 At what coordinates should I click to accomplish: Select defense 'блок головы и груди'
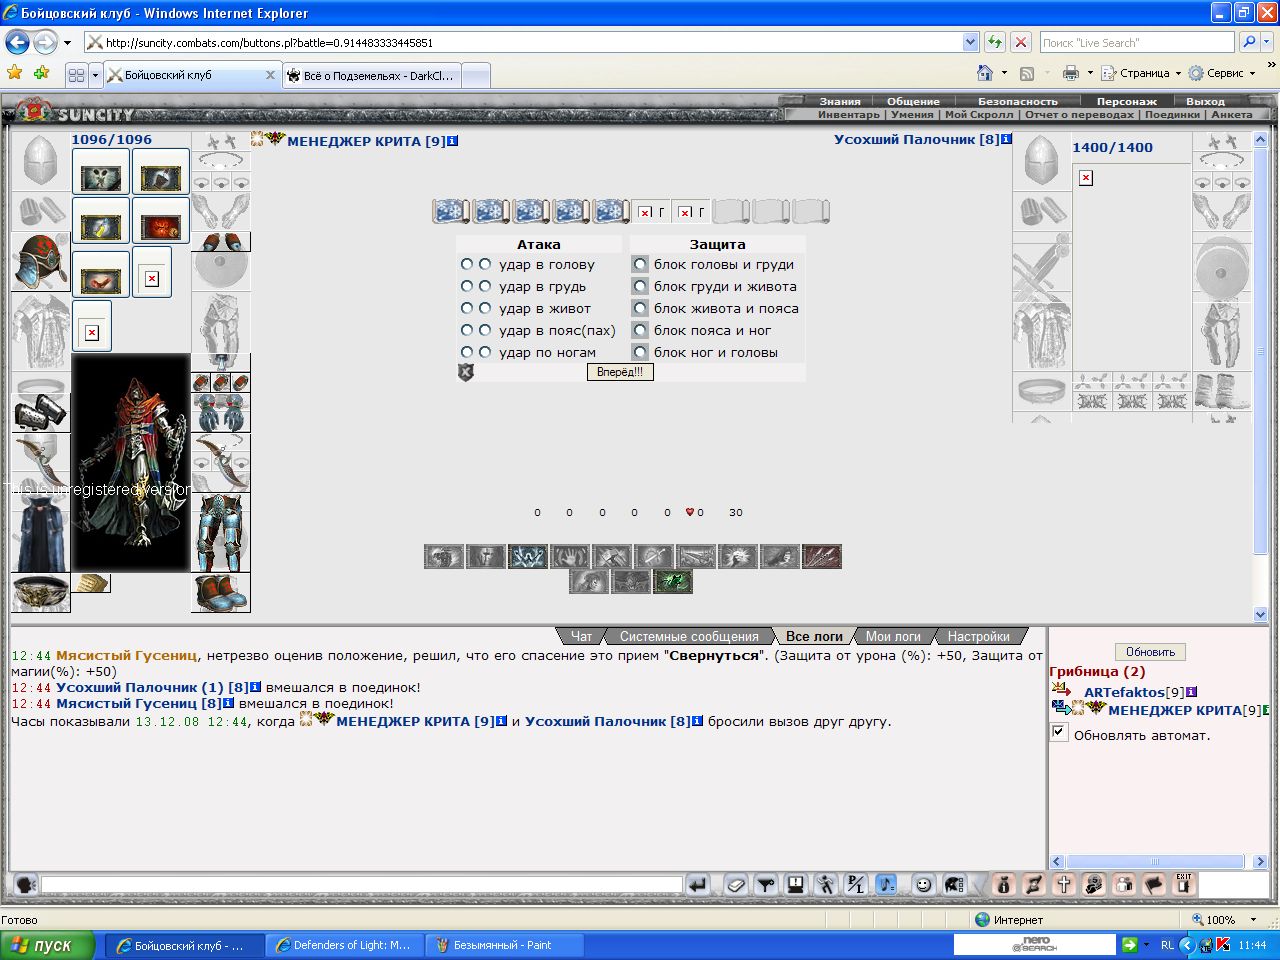(x=640, y=264)
